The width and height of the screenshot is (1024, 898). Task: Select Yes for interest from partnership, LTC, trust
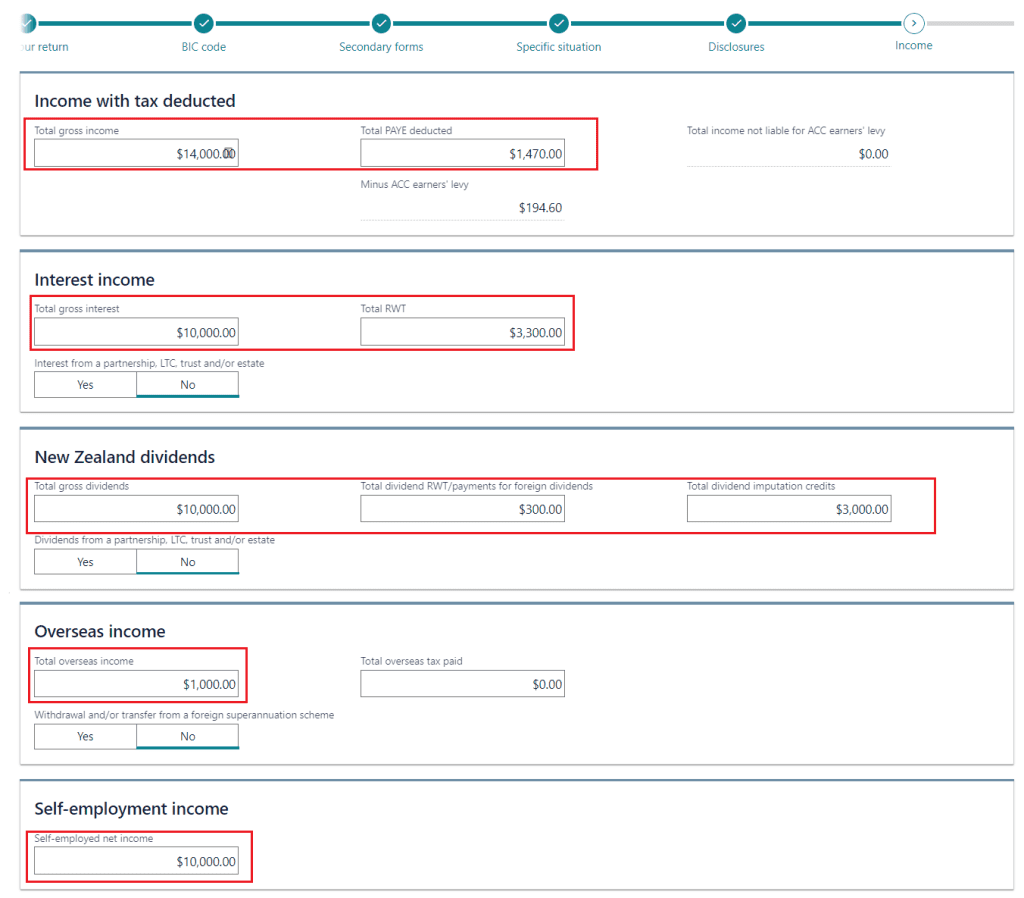86,385
